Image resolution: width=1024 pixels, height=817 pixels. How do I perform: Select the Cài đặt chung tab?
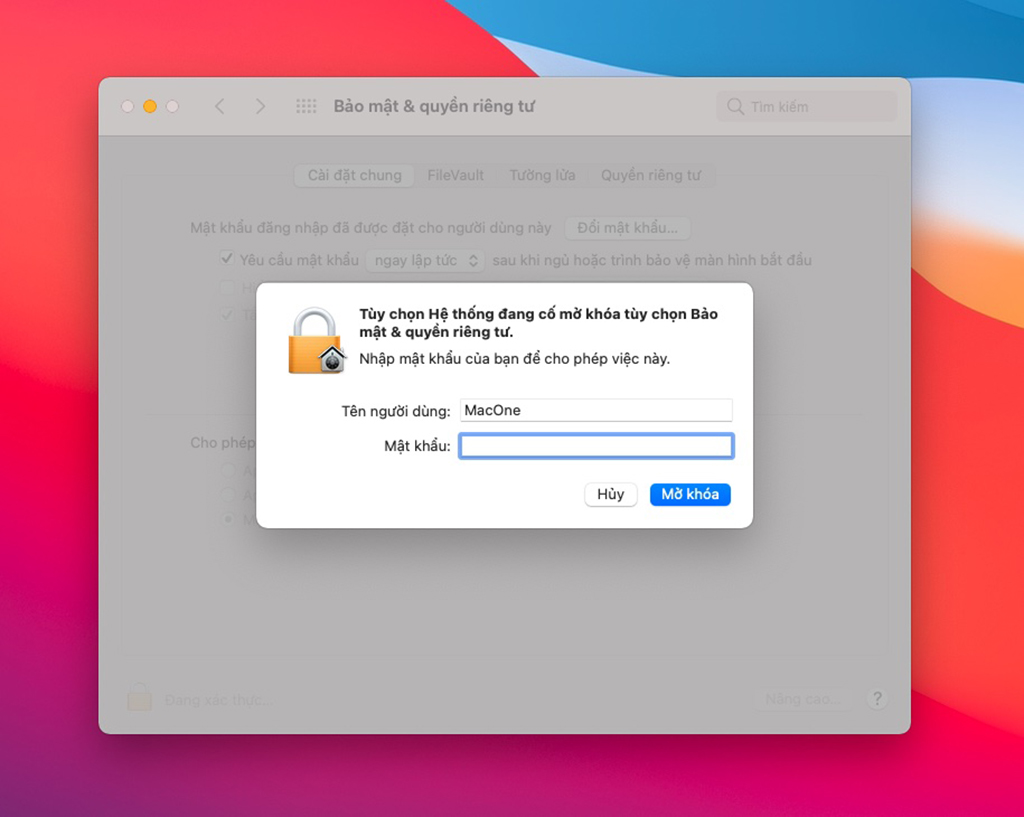click(x=355, y=176)
